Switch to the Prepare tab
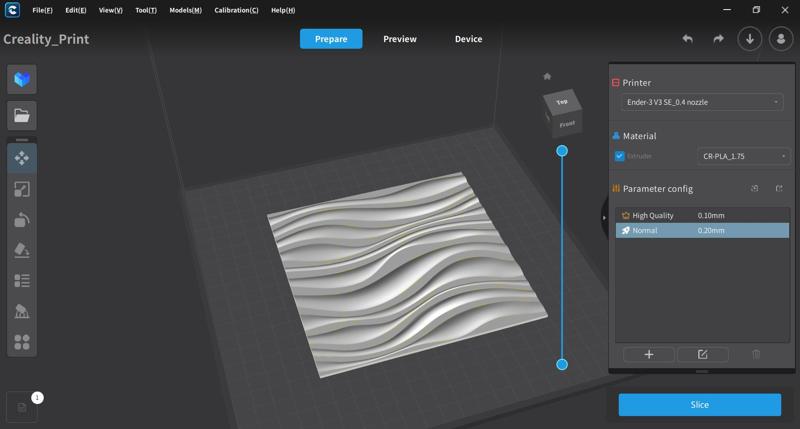 click(x=331, y=39)
